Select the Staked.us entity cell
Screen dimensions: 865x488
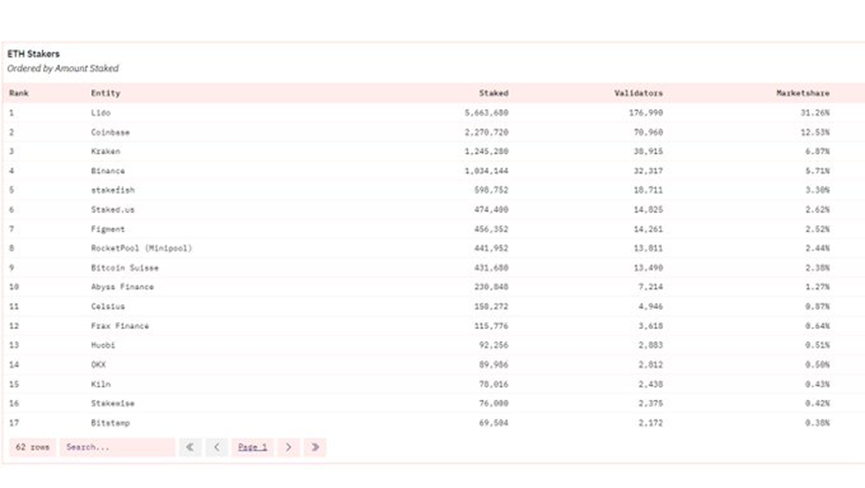[113, 210]
